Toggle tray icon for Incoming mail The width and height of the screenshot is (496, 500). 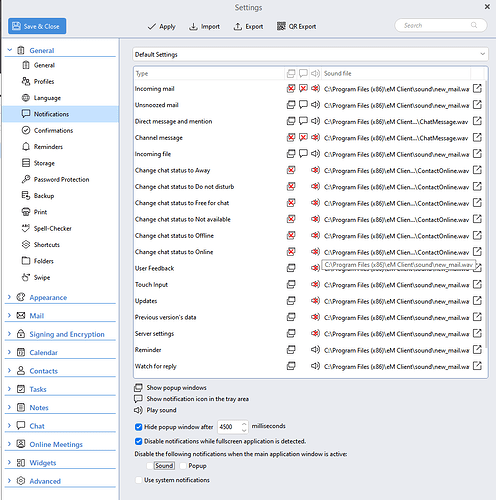click(x=303, y=89)
